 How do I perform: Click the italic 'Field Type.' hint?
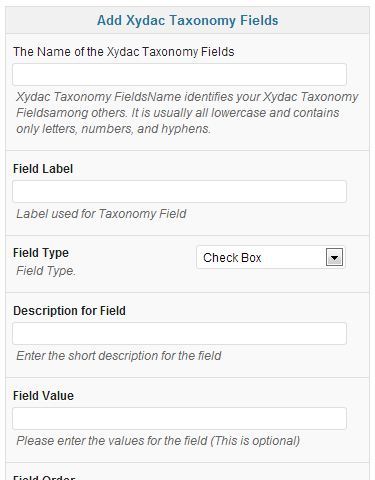click(x=46, y=271)
